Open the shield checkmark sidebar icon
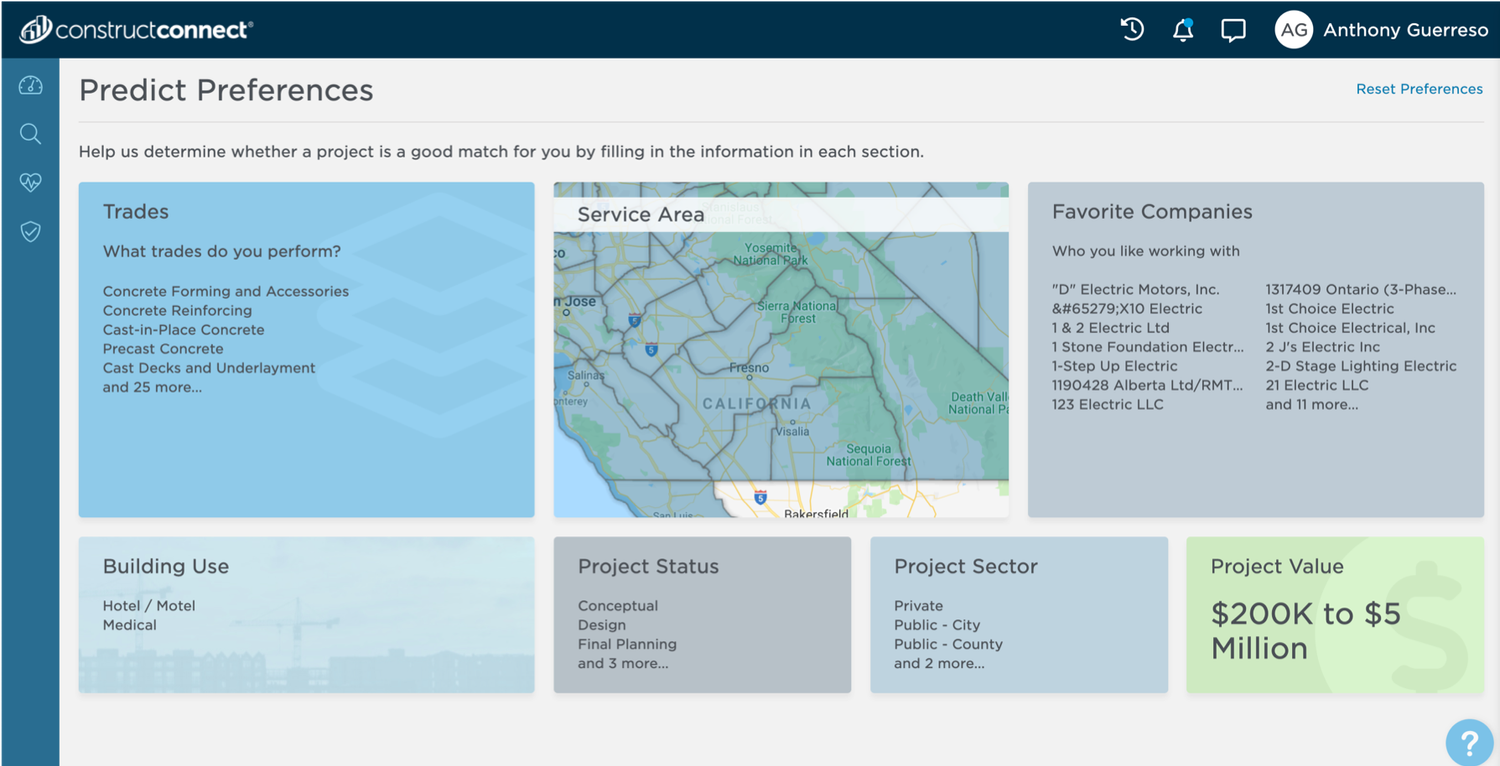The width and height of the screenshot is (1500, 766). [30, 232]
